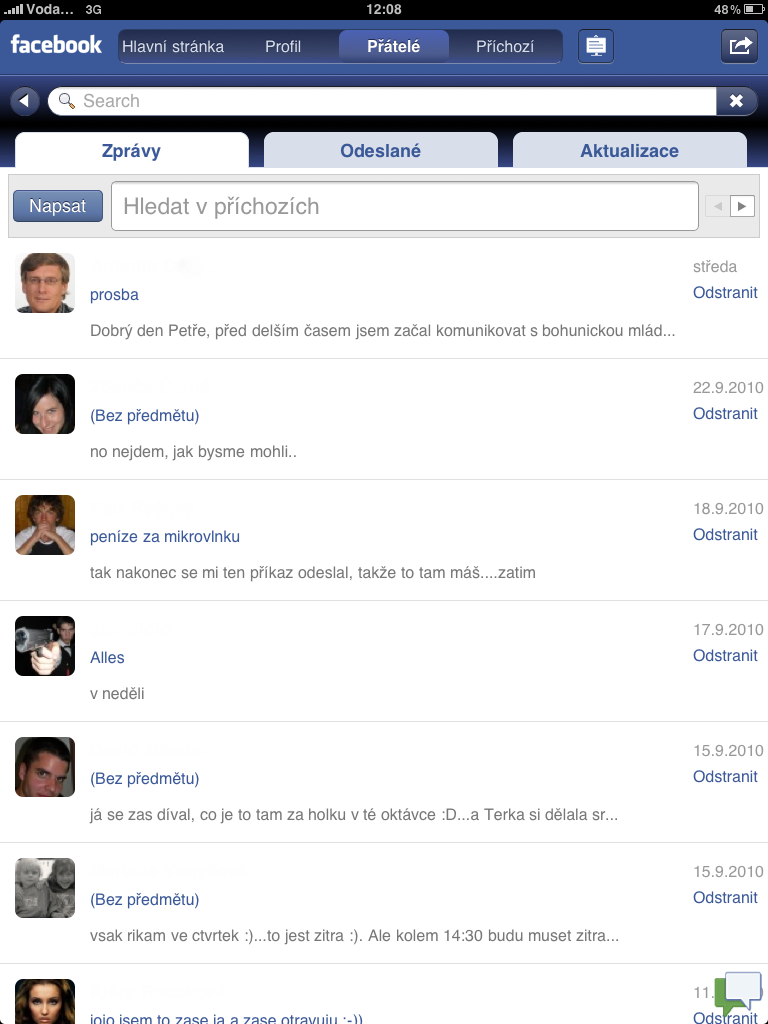768x1024 pixels.
Task: Tap preview 'vsak rikam ve ctvrtek'
Action: tap(355, 935)
